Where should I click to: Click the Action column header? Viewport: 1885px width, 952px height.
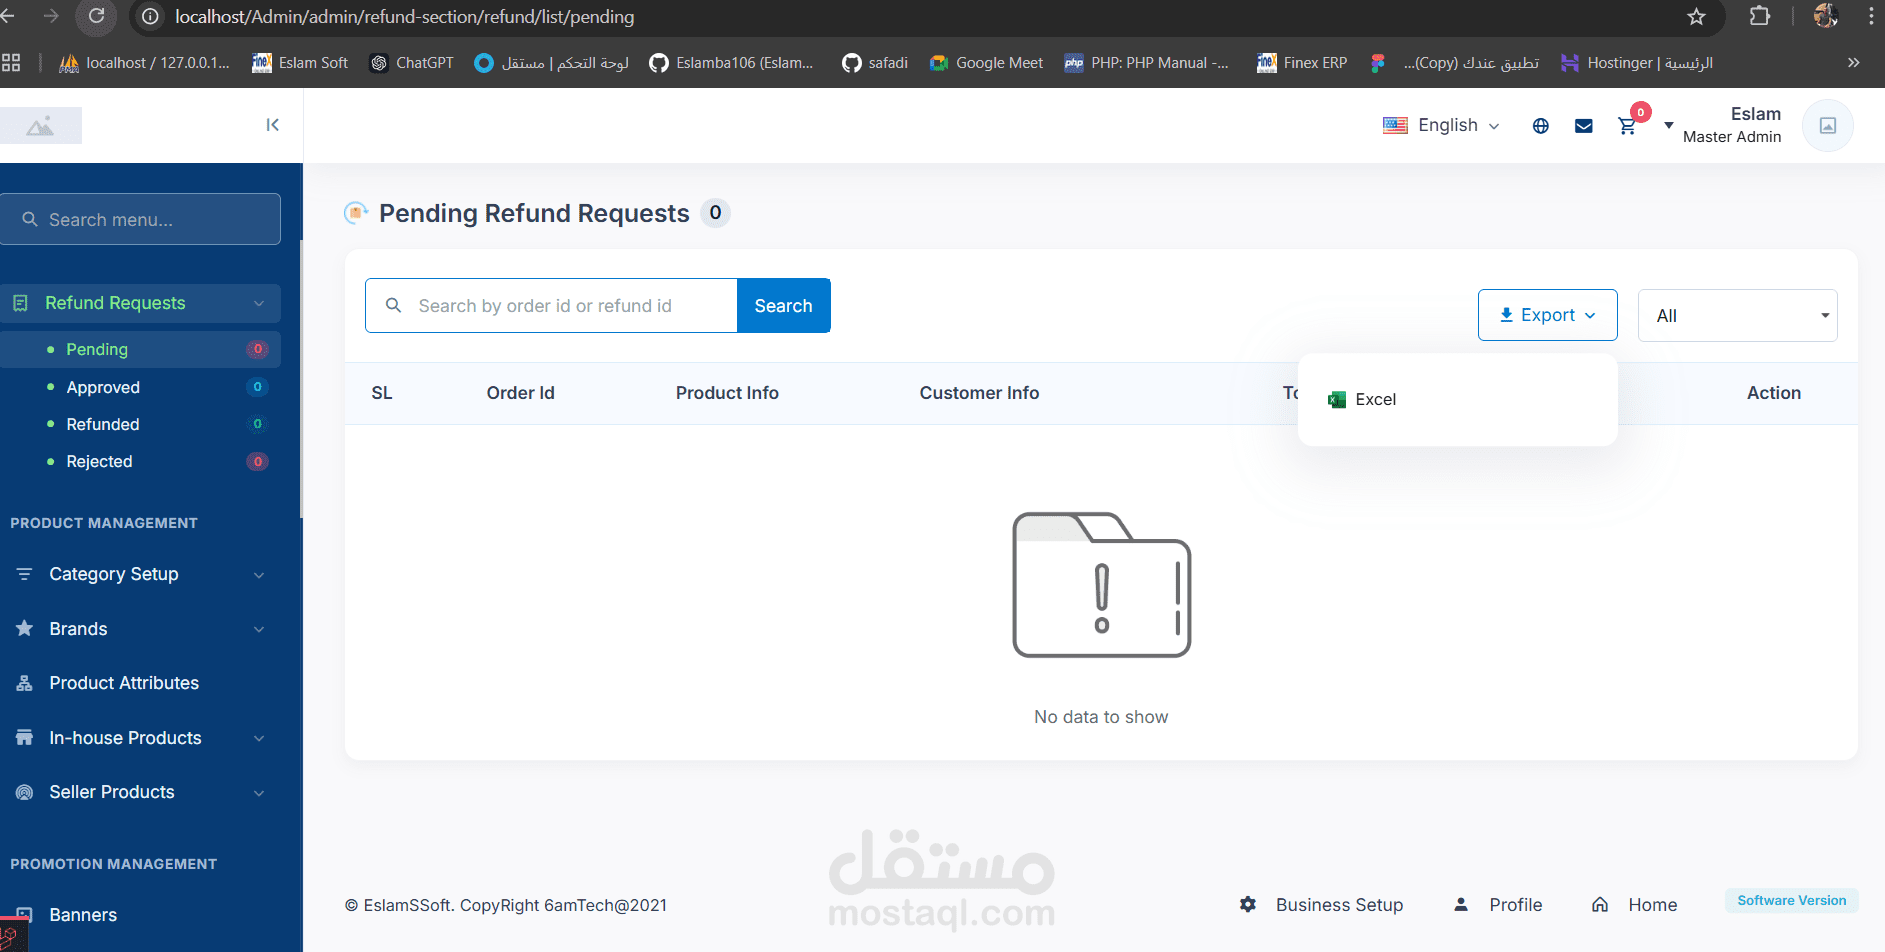click(1774, 393)
